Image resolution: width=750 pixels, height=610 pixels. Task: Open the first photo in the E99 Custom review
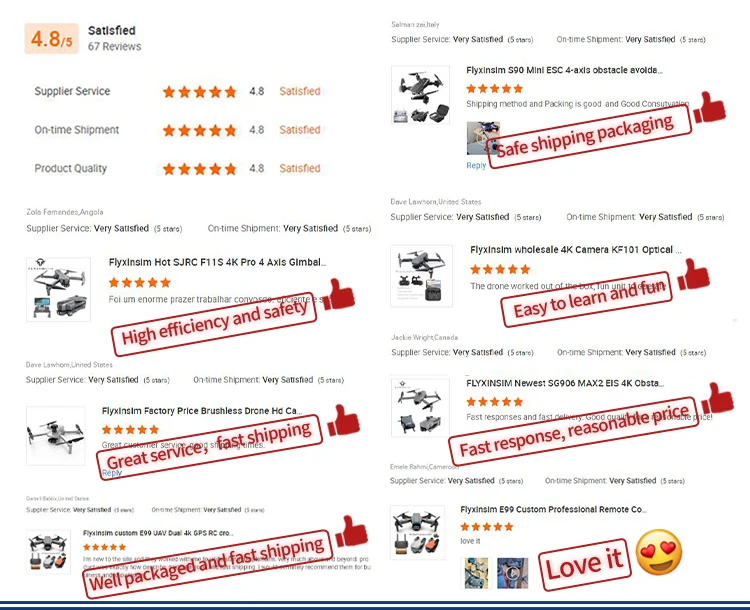pyautogui.click(x=476, y=573)
